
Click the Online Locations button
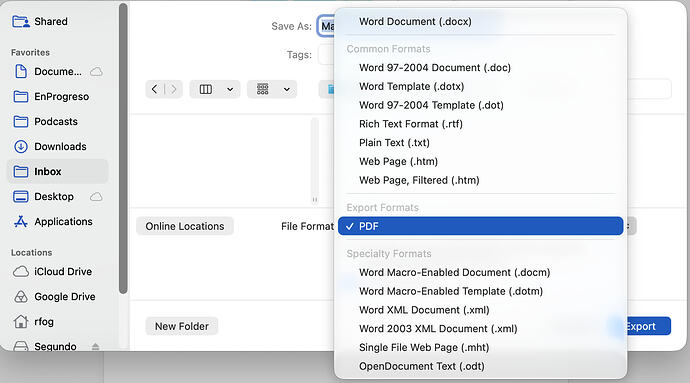[185, 226]
